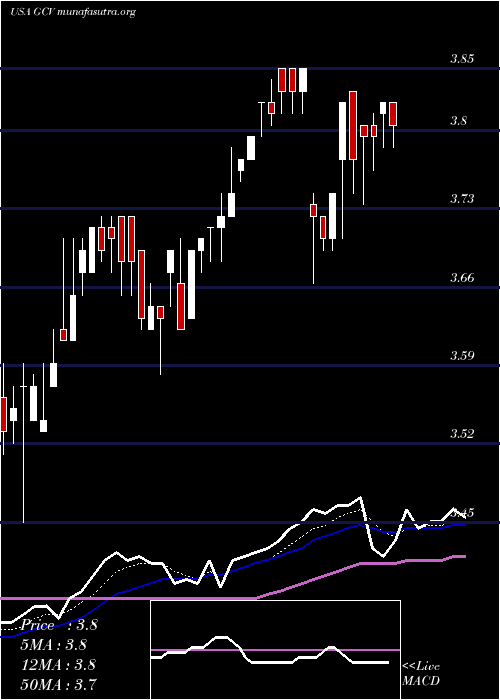The image size is (500, 700).
Task: Click the 3.8 price axis label
Action: coord(458,121)
